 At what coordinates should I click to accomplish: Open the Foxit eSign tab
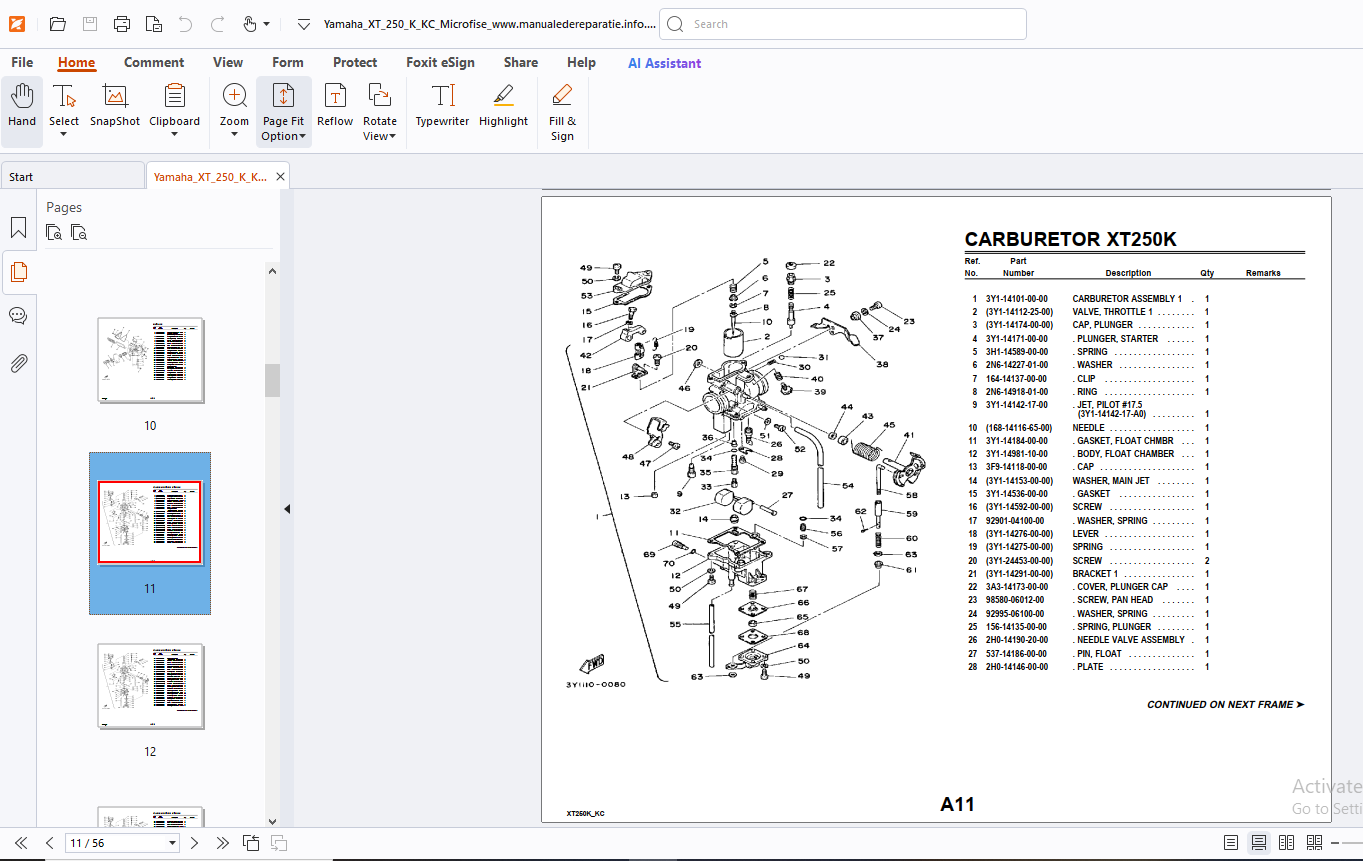(440, 62)
